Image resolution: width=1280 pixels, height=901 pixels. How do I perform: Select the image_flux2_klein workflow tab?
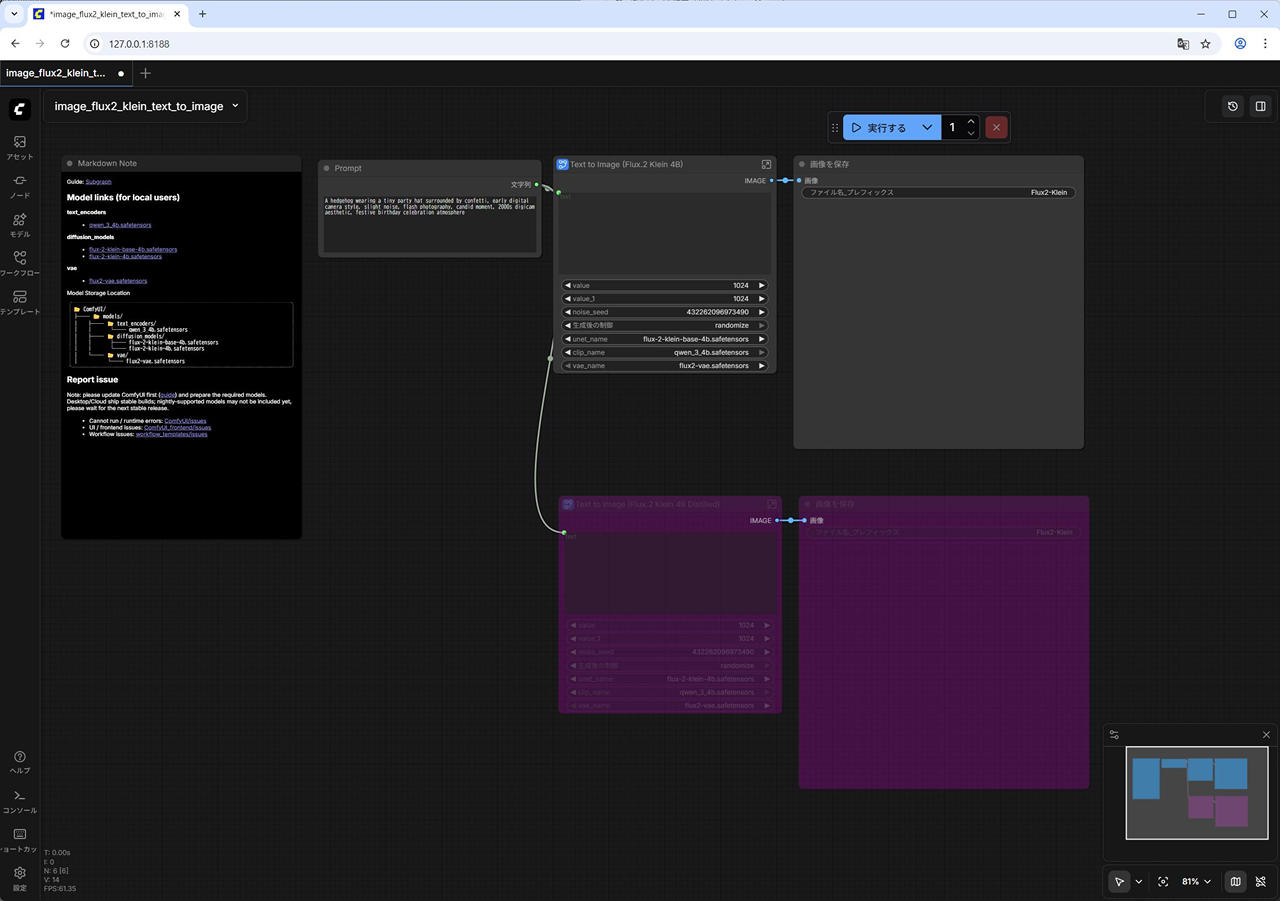[56, 73]
